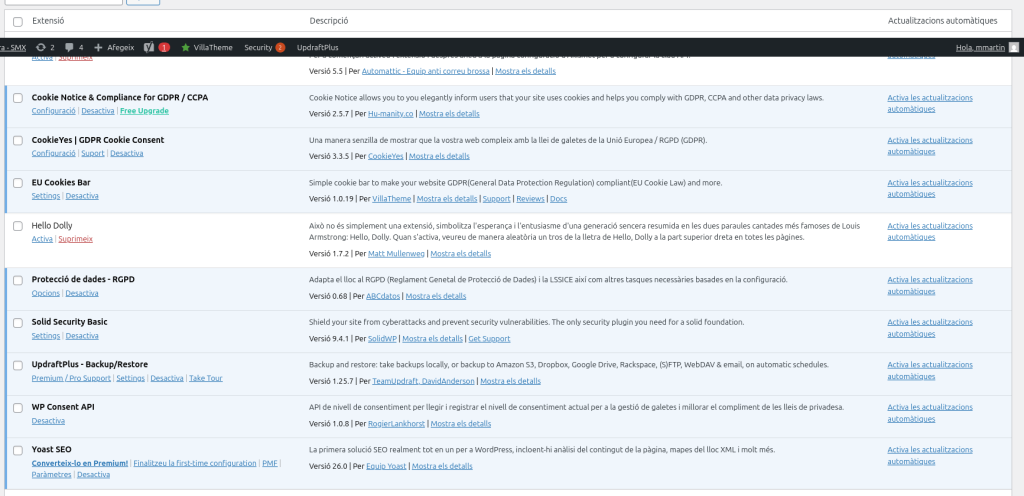Open CookieYes Configuració link

click(53, 153)
